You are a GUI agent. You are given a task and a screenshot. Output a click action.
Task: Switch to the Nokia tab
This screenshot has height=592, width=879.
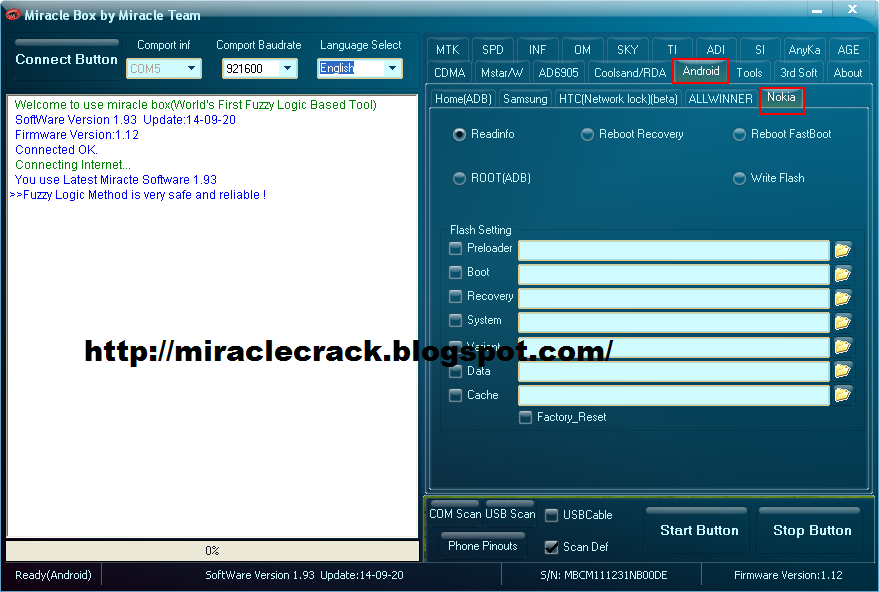pos(782,100)
